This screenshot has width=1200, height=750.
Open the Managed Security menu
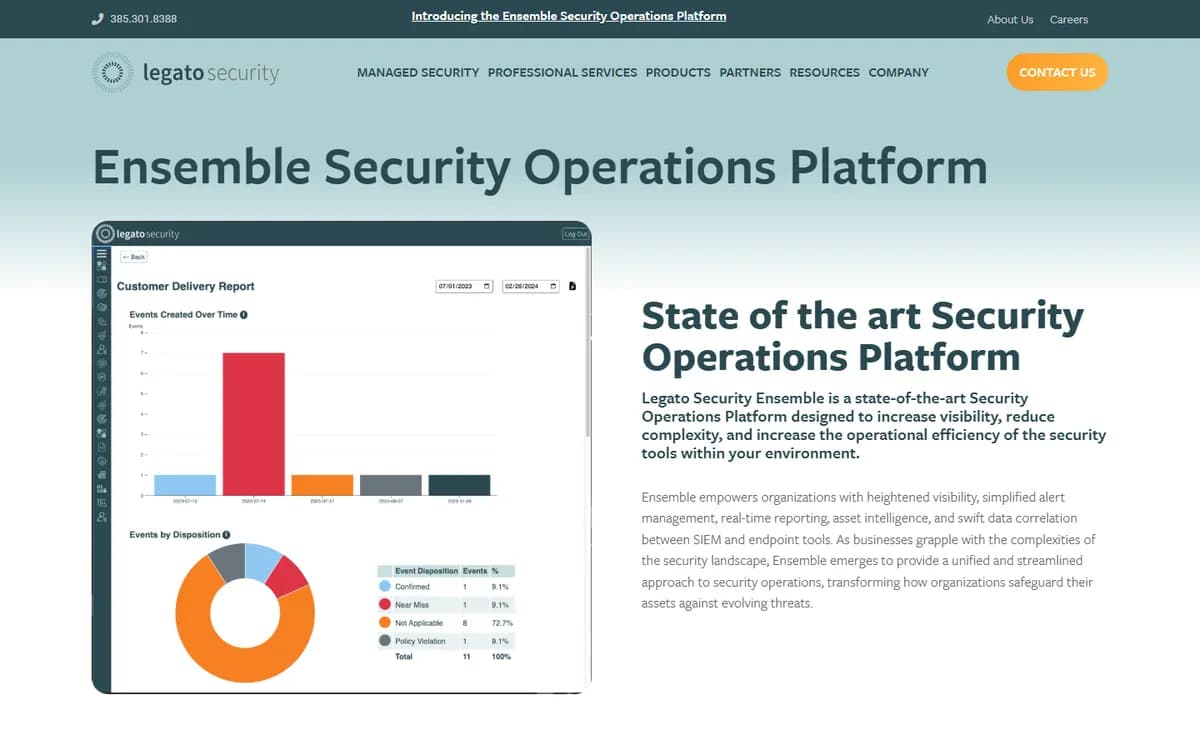(x=418, y=72)
